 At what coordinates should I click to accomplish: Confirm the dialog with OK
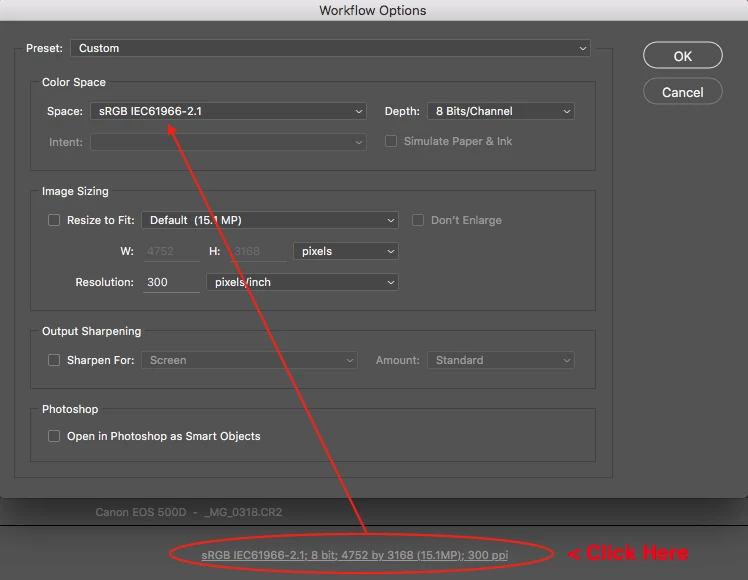(683, 56)
